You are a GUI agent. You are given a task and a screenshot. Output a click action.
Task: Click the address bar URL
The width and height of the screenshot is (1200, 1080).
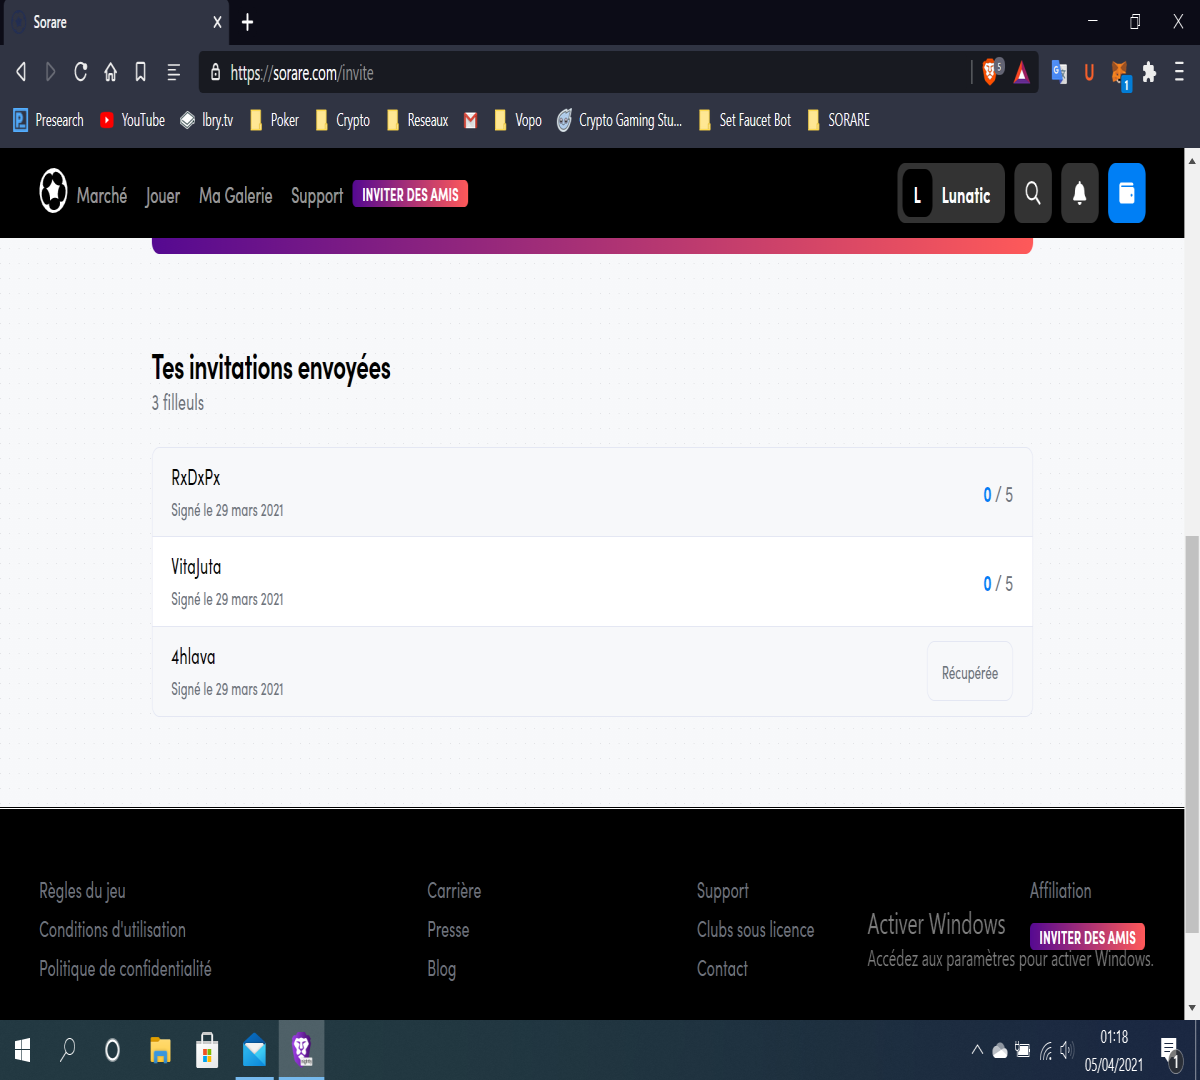pos(302,73)
